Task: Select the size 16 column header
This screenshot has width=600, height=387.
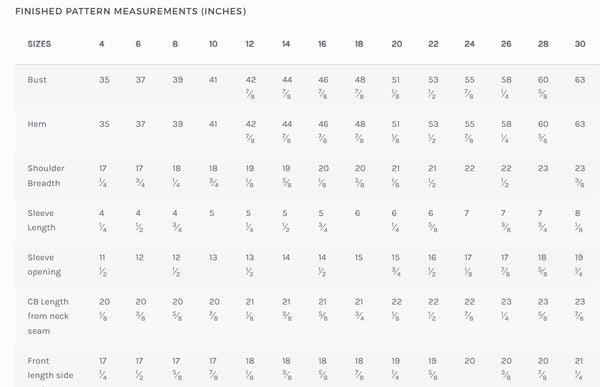Action: 322,44
